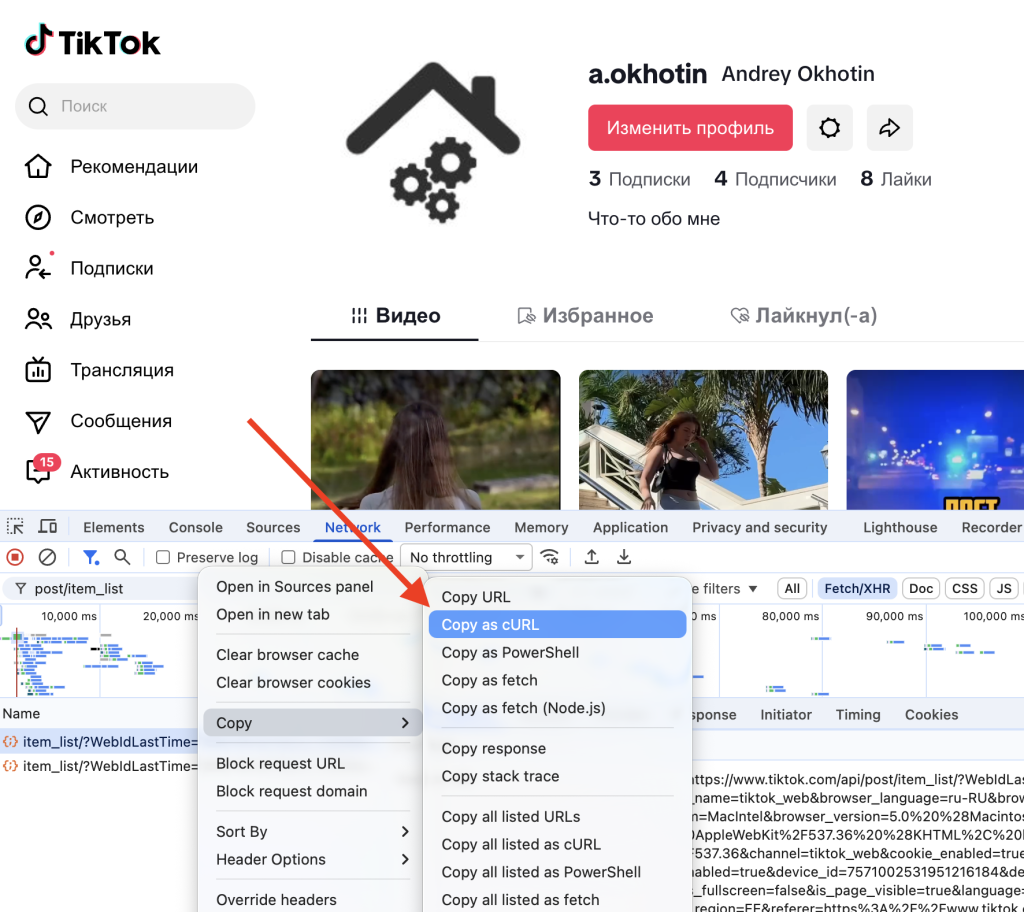Click the import HAR upload icon
This screenshot has height=912, width=1024.
click(x=592, y=558)
